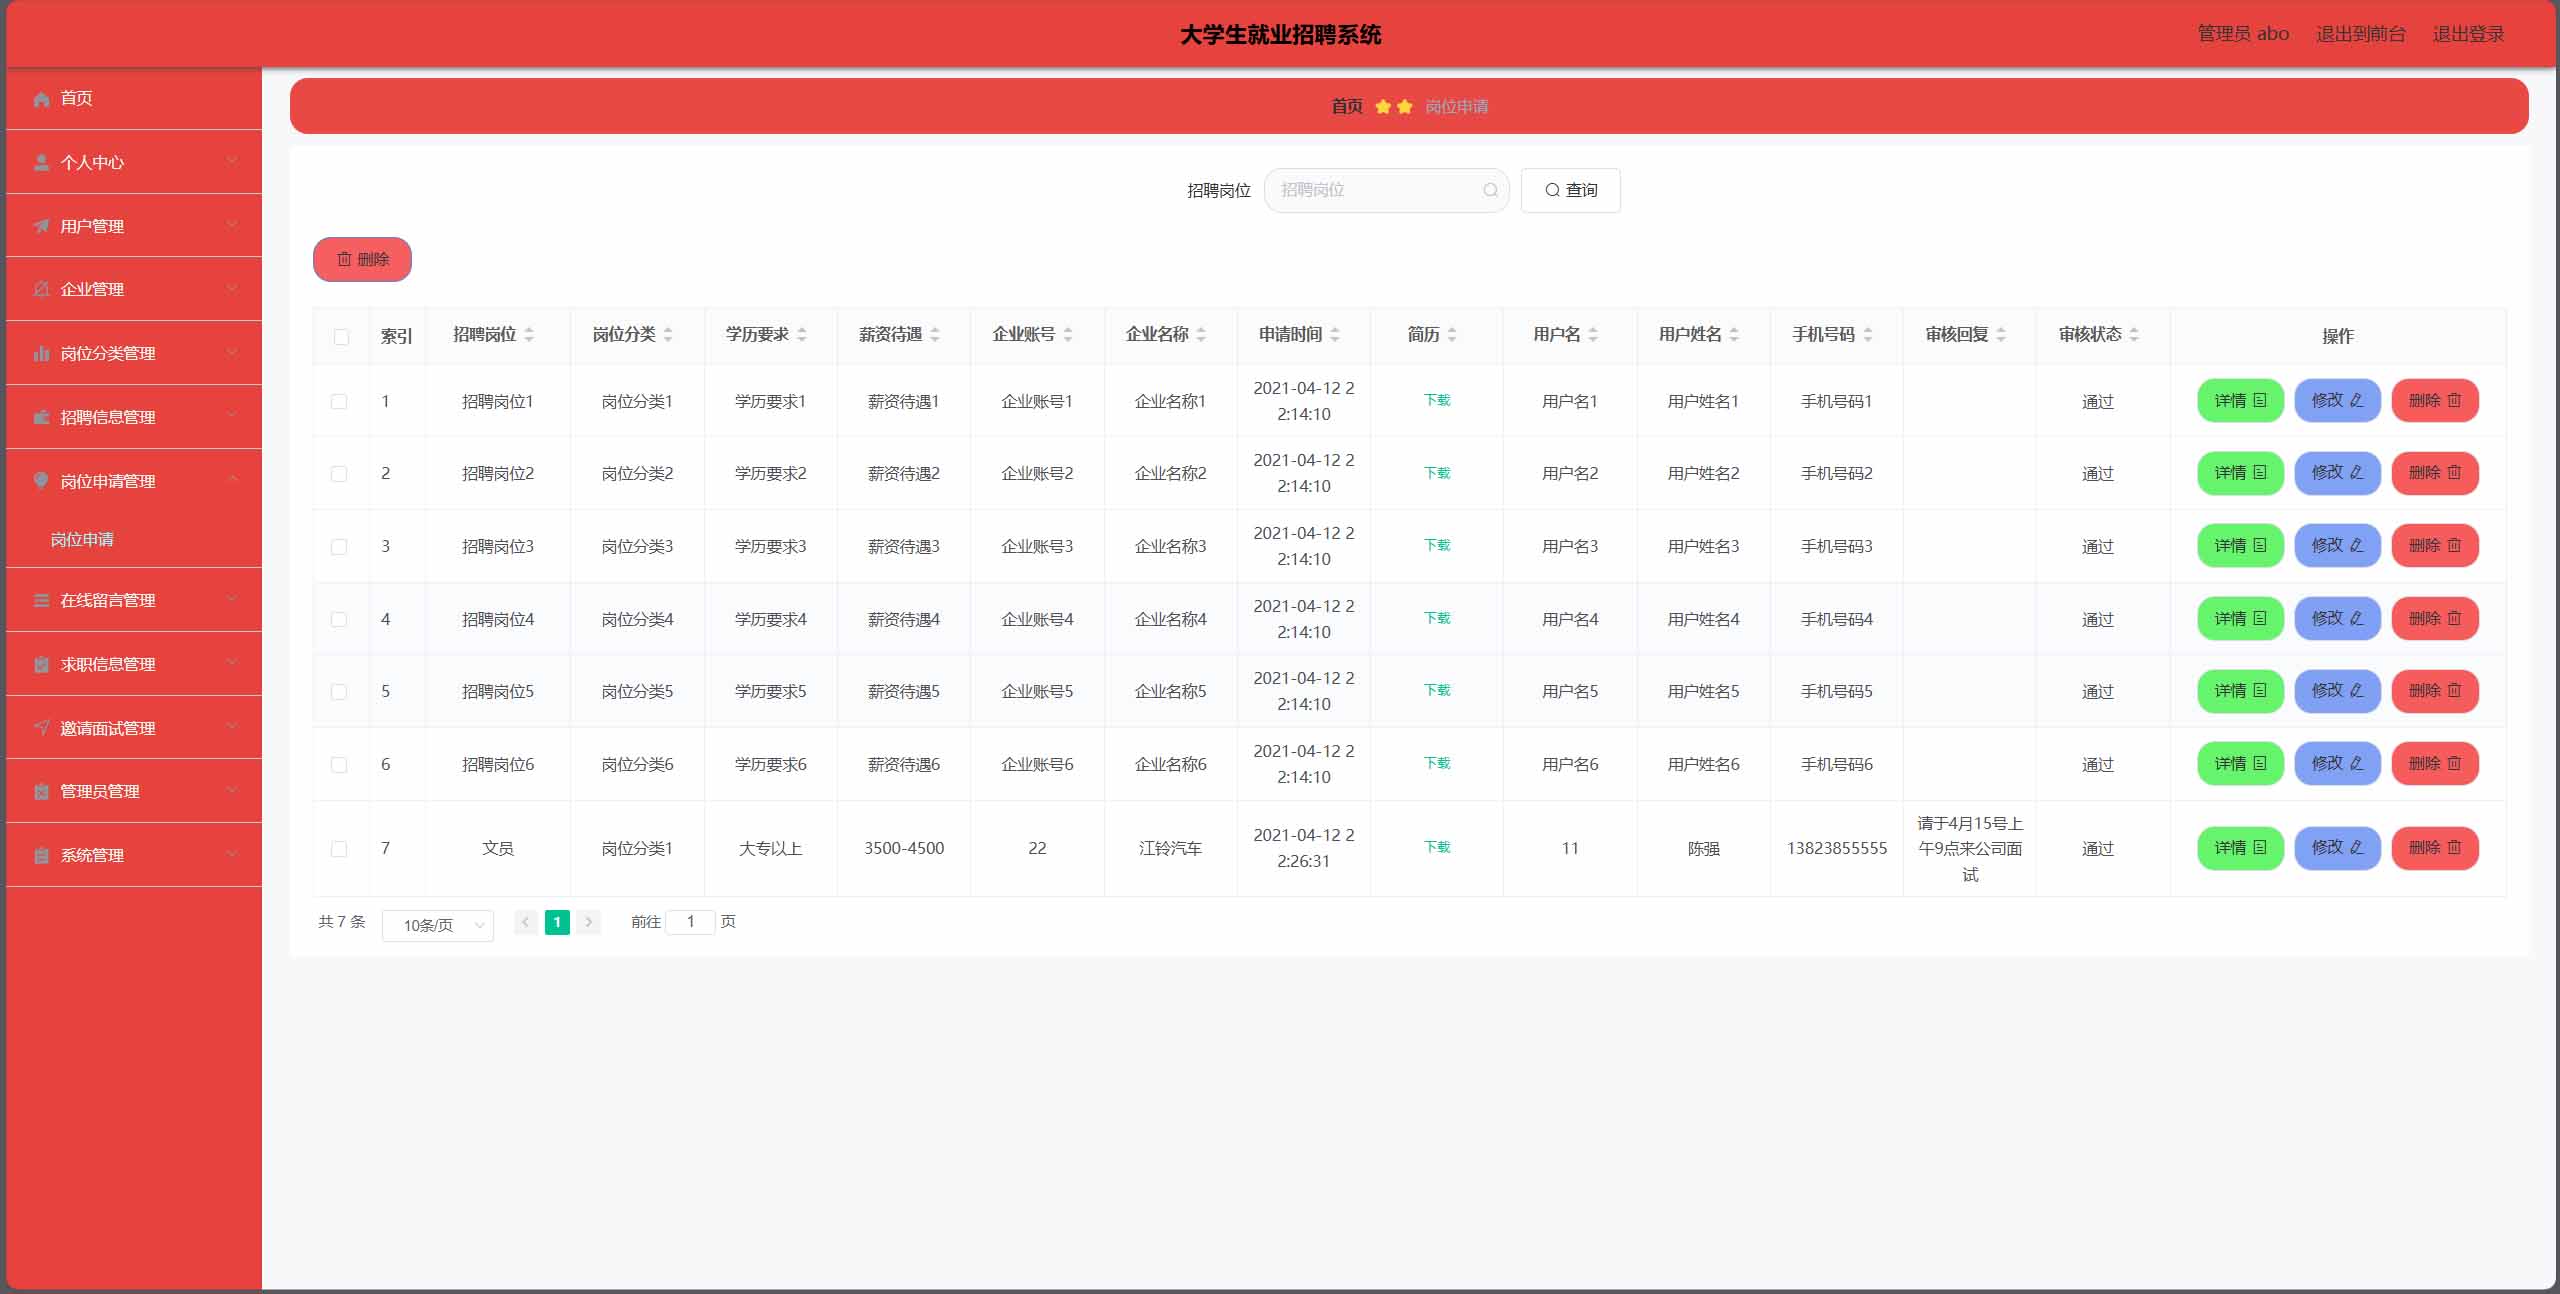
Task: Click the 前往 page number input
Action: (x=690, y=922)
